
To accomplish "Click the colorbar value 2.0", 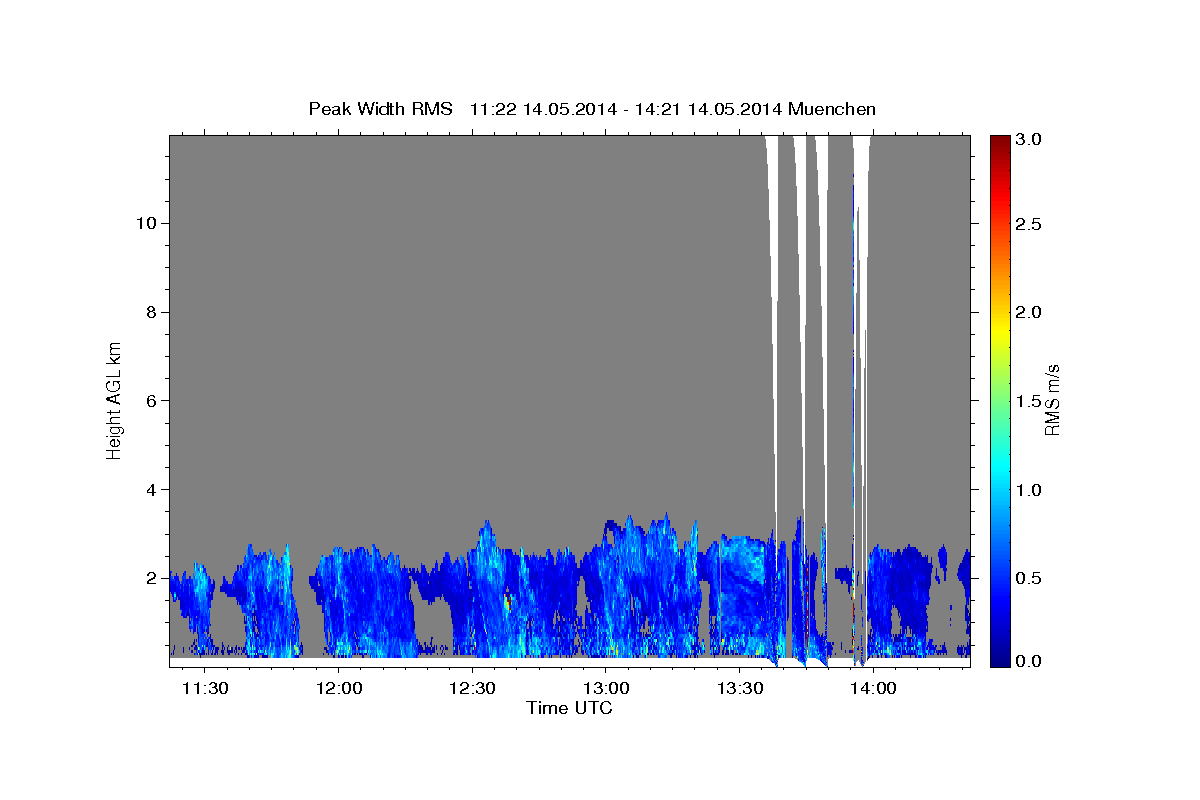I will click(1028, 312).
